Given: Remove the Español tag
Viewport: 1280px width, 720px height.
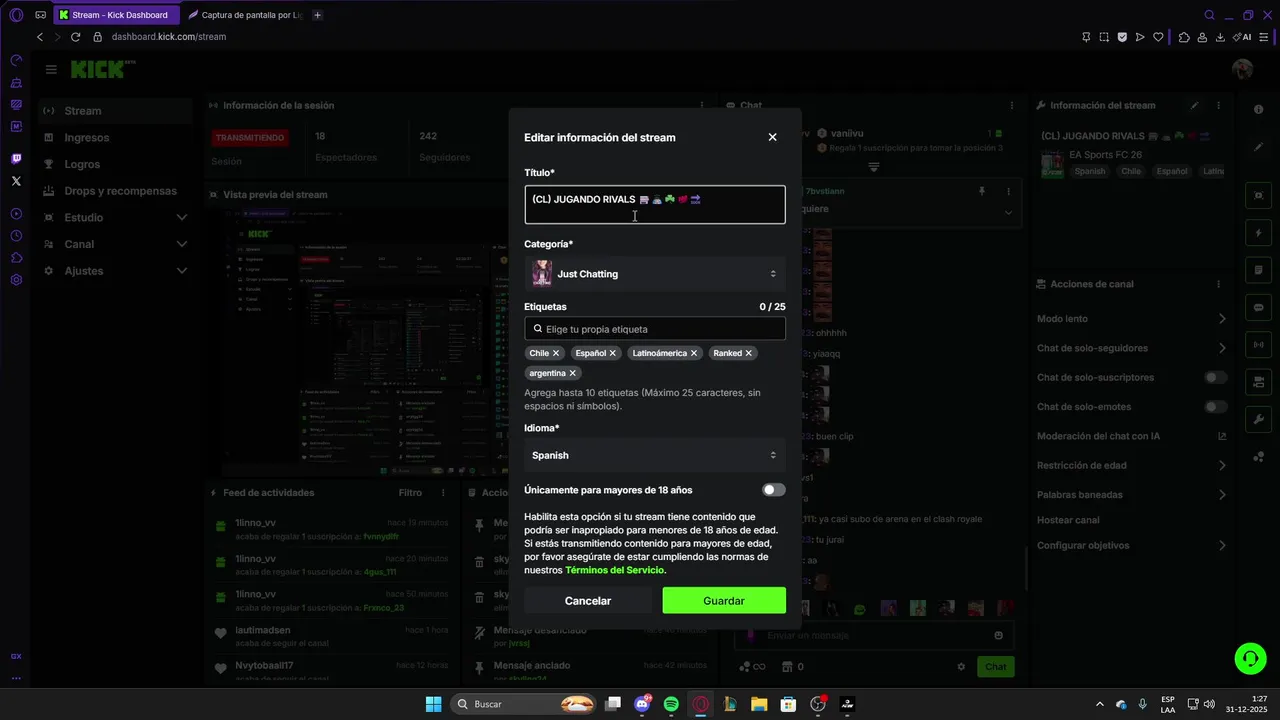Looking at the screenshot, I should [613, 353].
